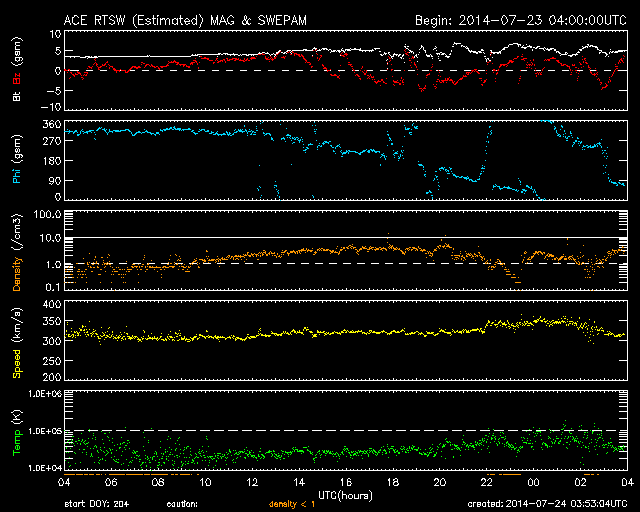Click the '00' midnight label on the time axis

click(533, 482)
